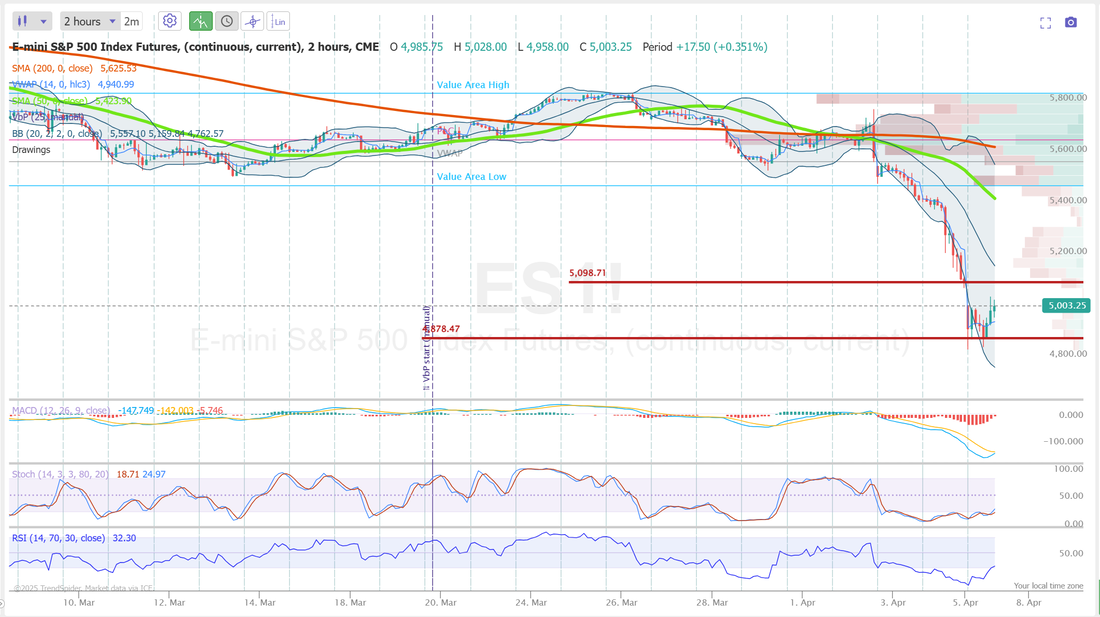Image resolution: width=1100 pixels, height=617 pixels.
Task: Click the 5,200.00 price axis label
Action: pos(1068,251)
